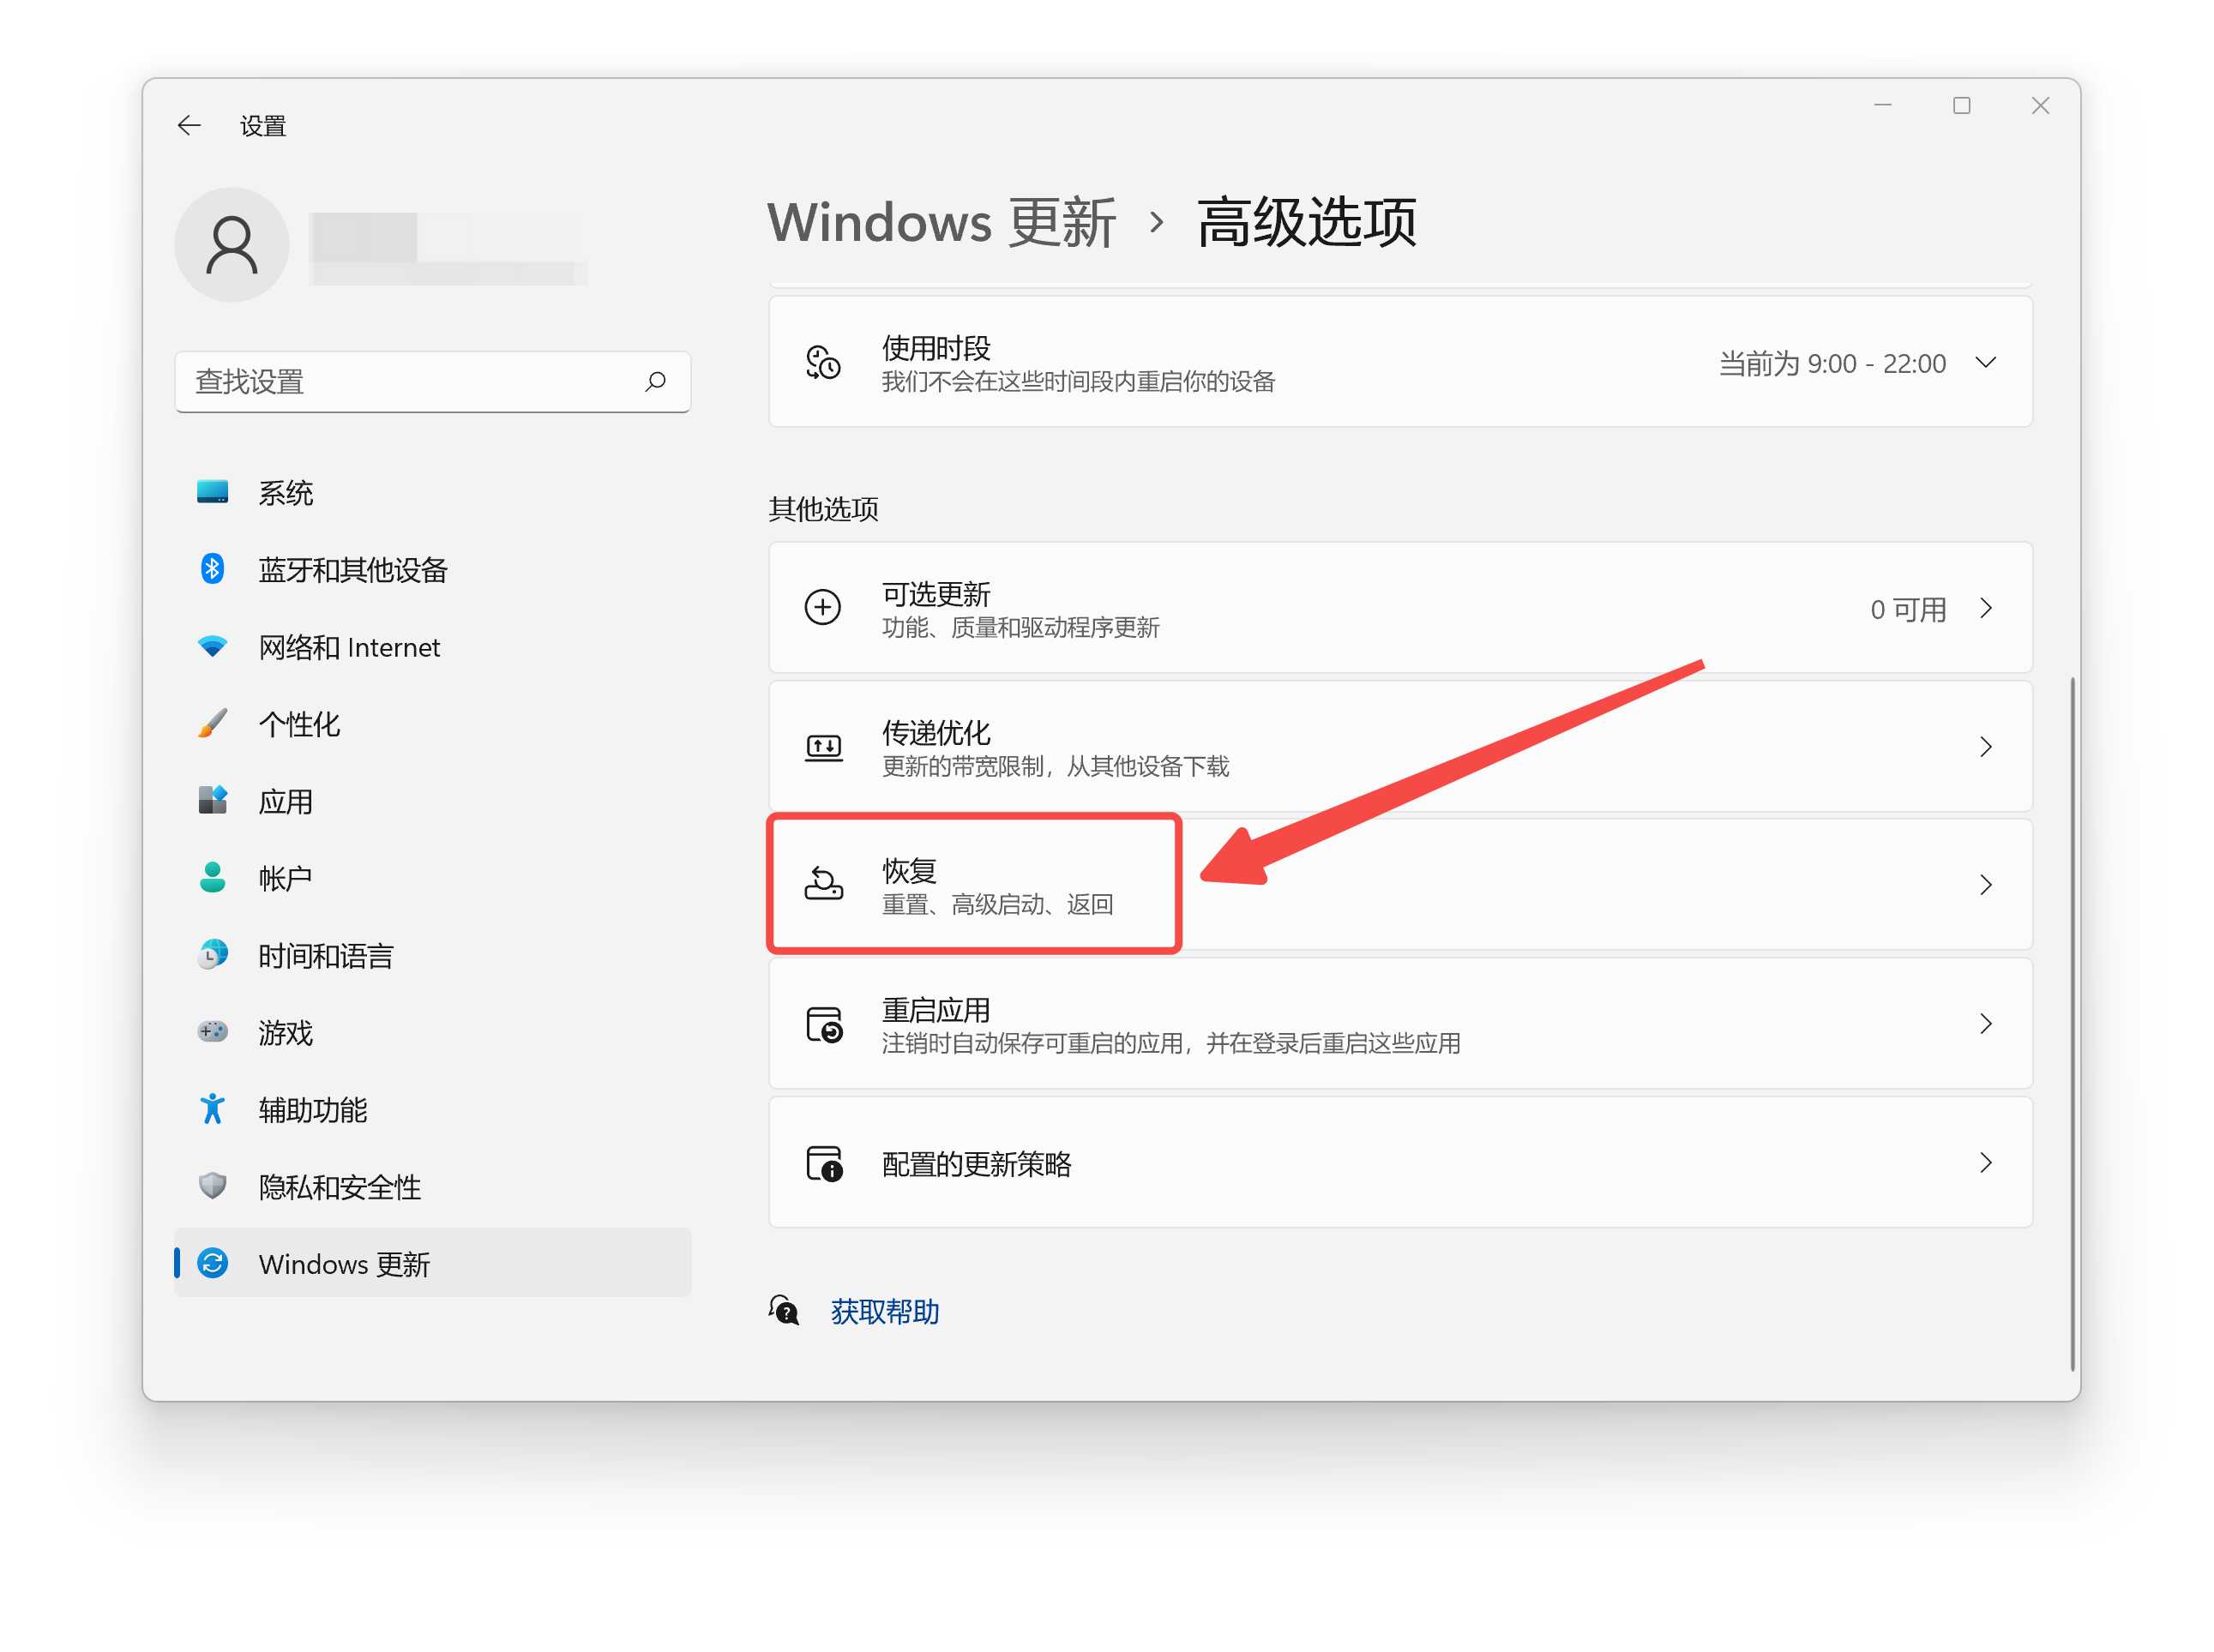Click the 使用时段 clock icon
This screenshot has height=1652, width=2214.
pos(823,362)
